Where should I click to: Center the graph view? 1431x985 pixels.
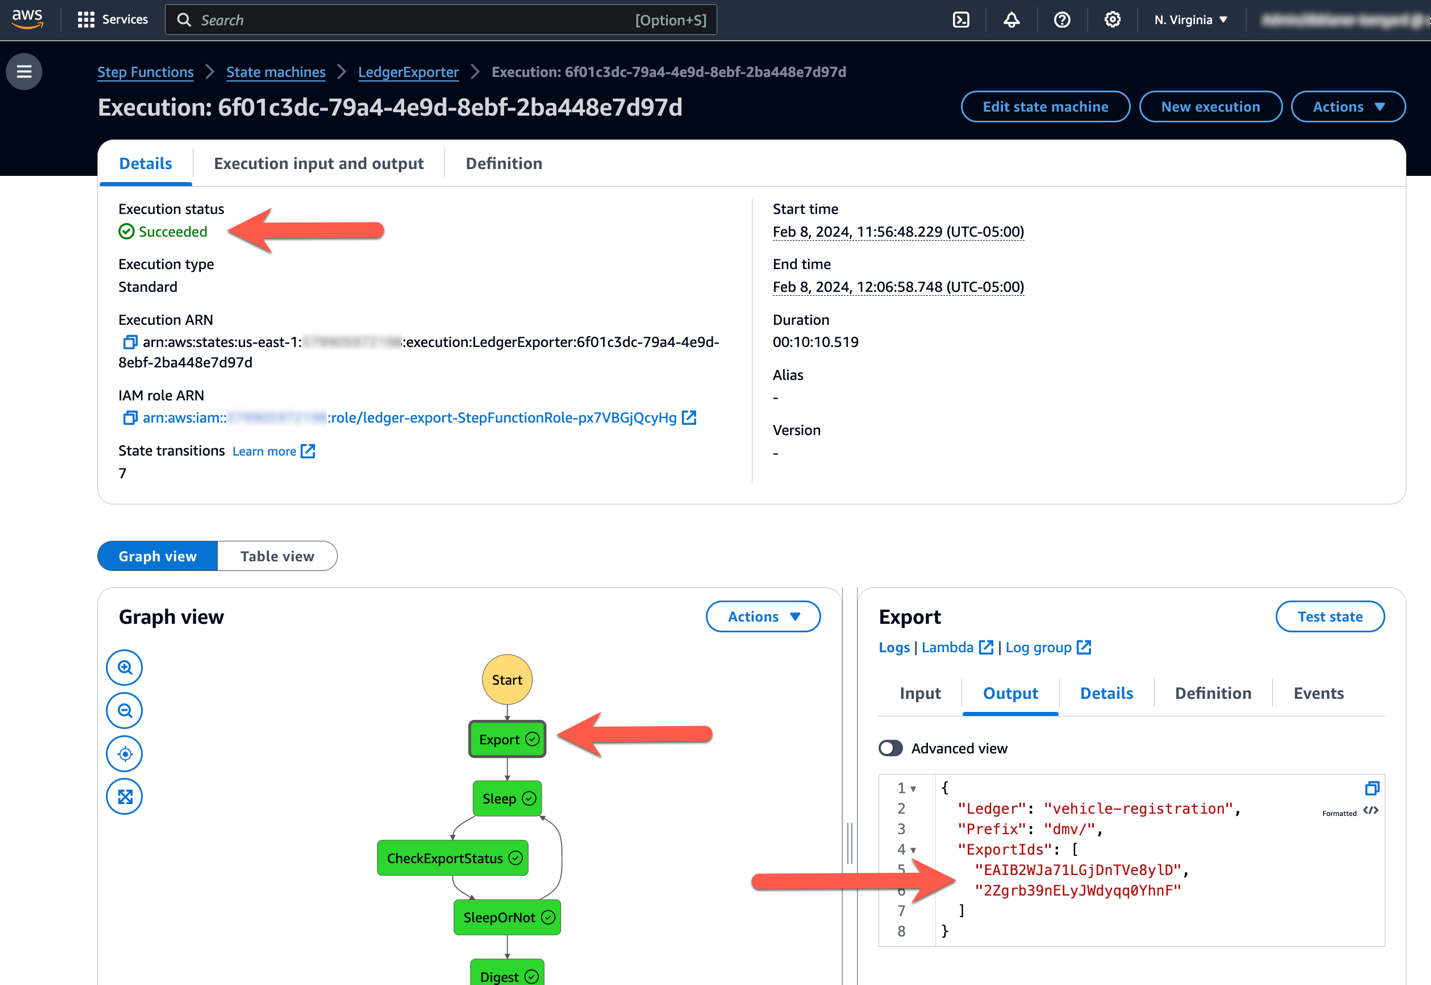click(125, 754)
